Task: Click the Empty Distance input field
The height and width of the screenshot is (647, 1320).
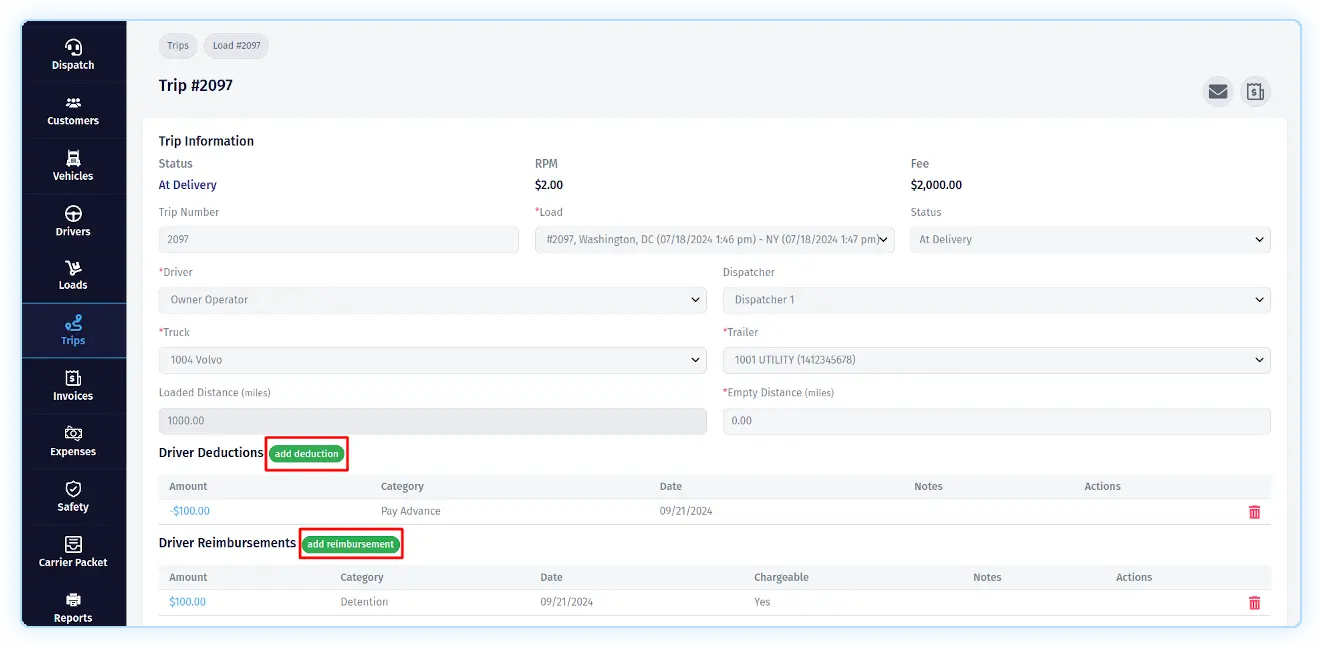Action: [996, 421]
